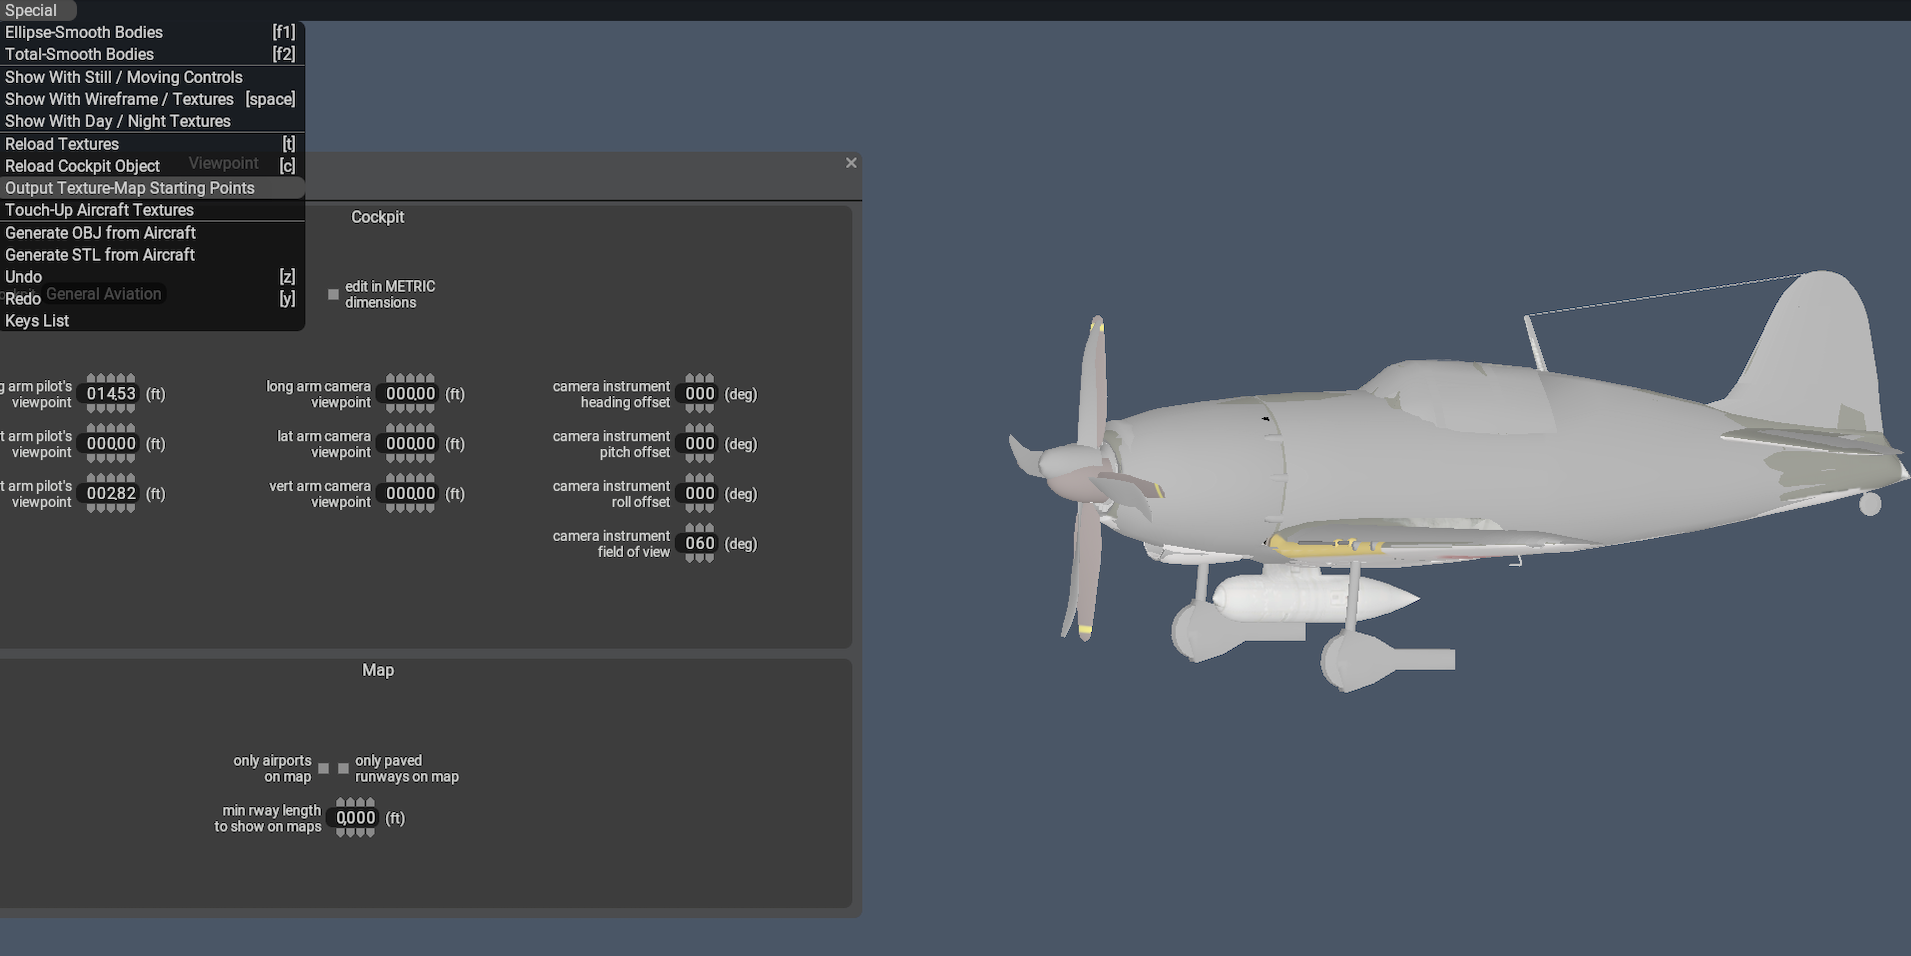
Task: Check only airports on map
Action: click(x=324, y=768)
